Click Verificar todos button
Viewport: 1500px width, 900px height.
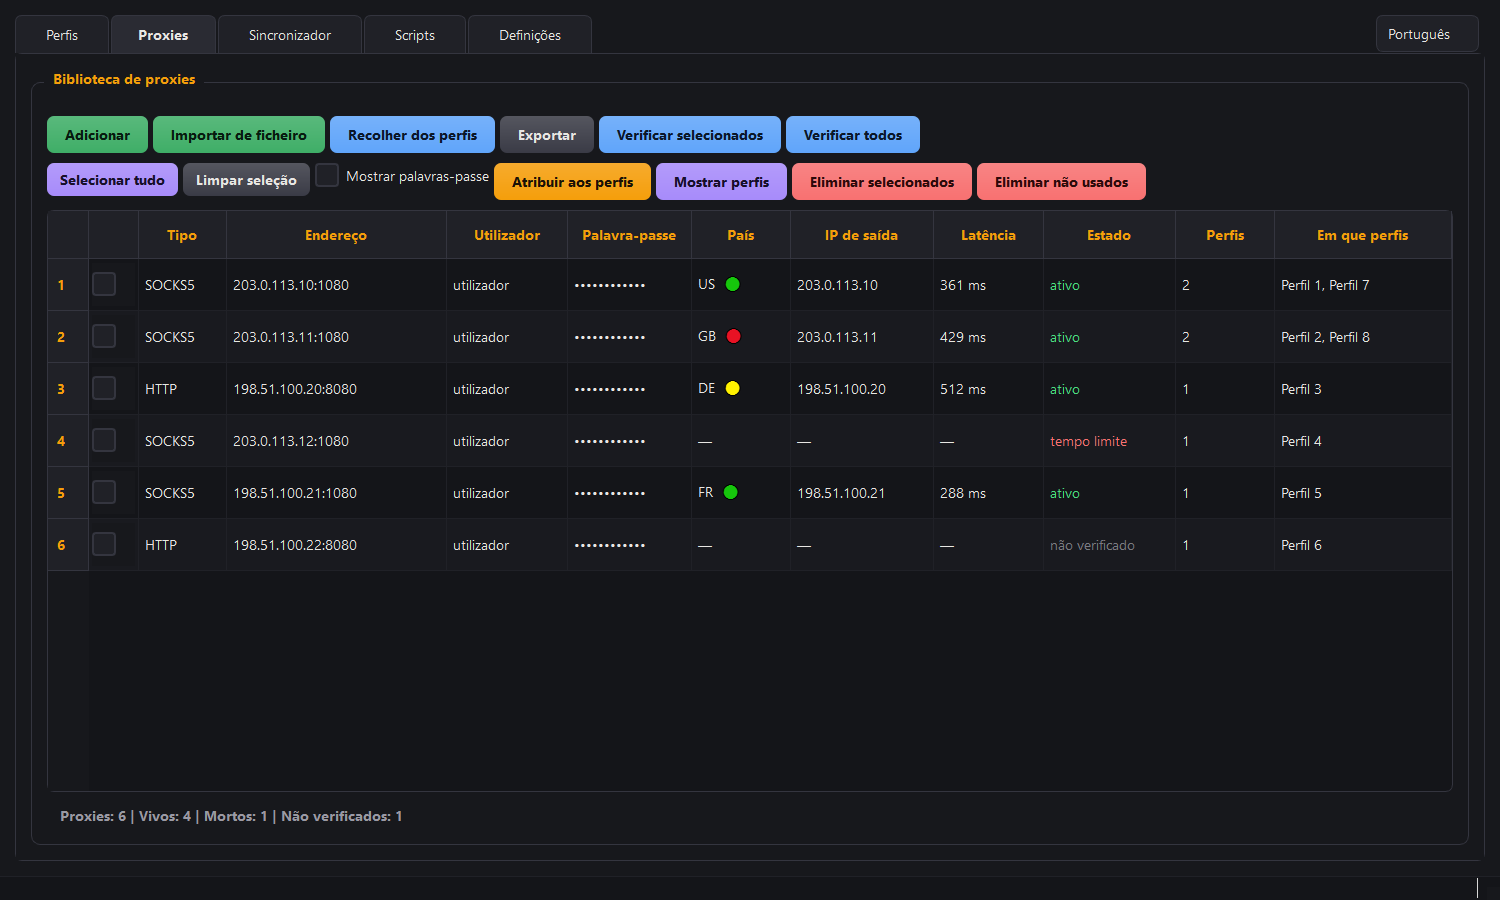coord(853,135)
